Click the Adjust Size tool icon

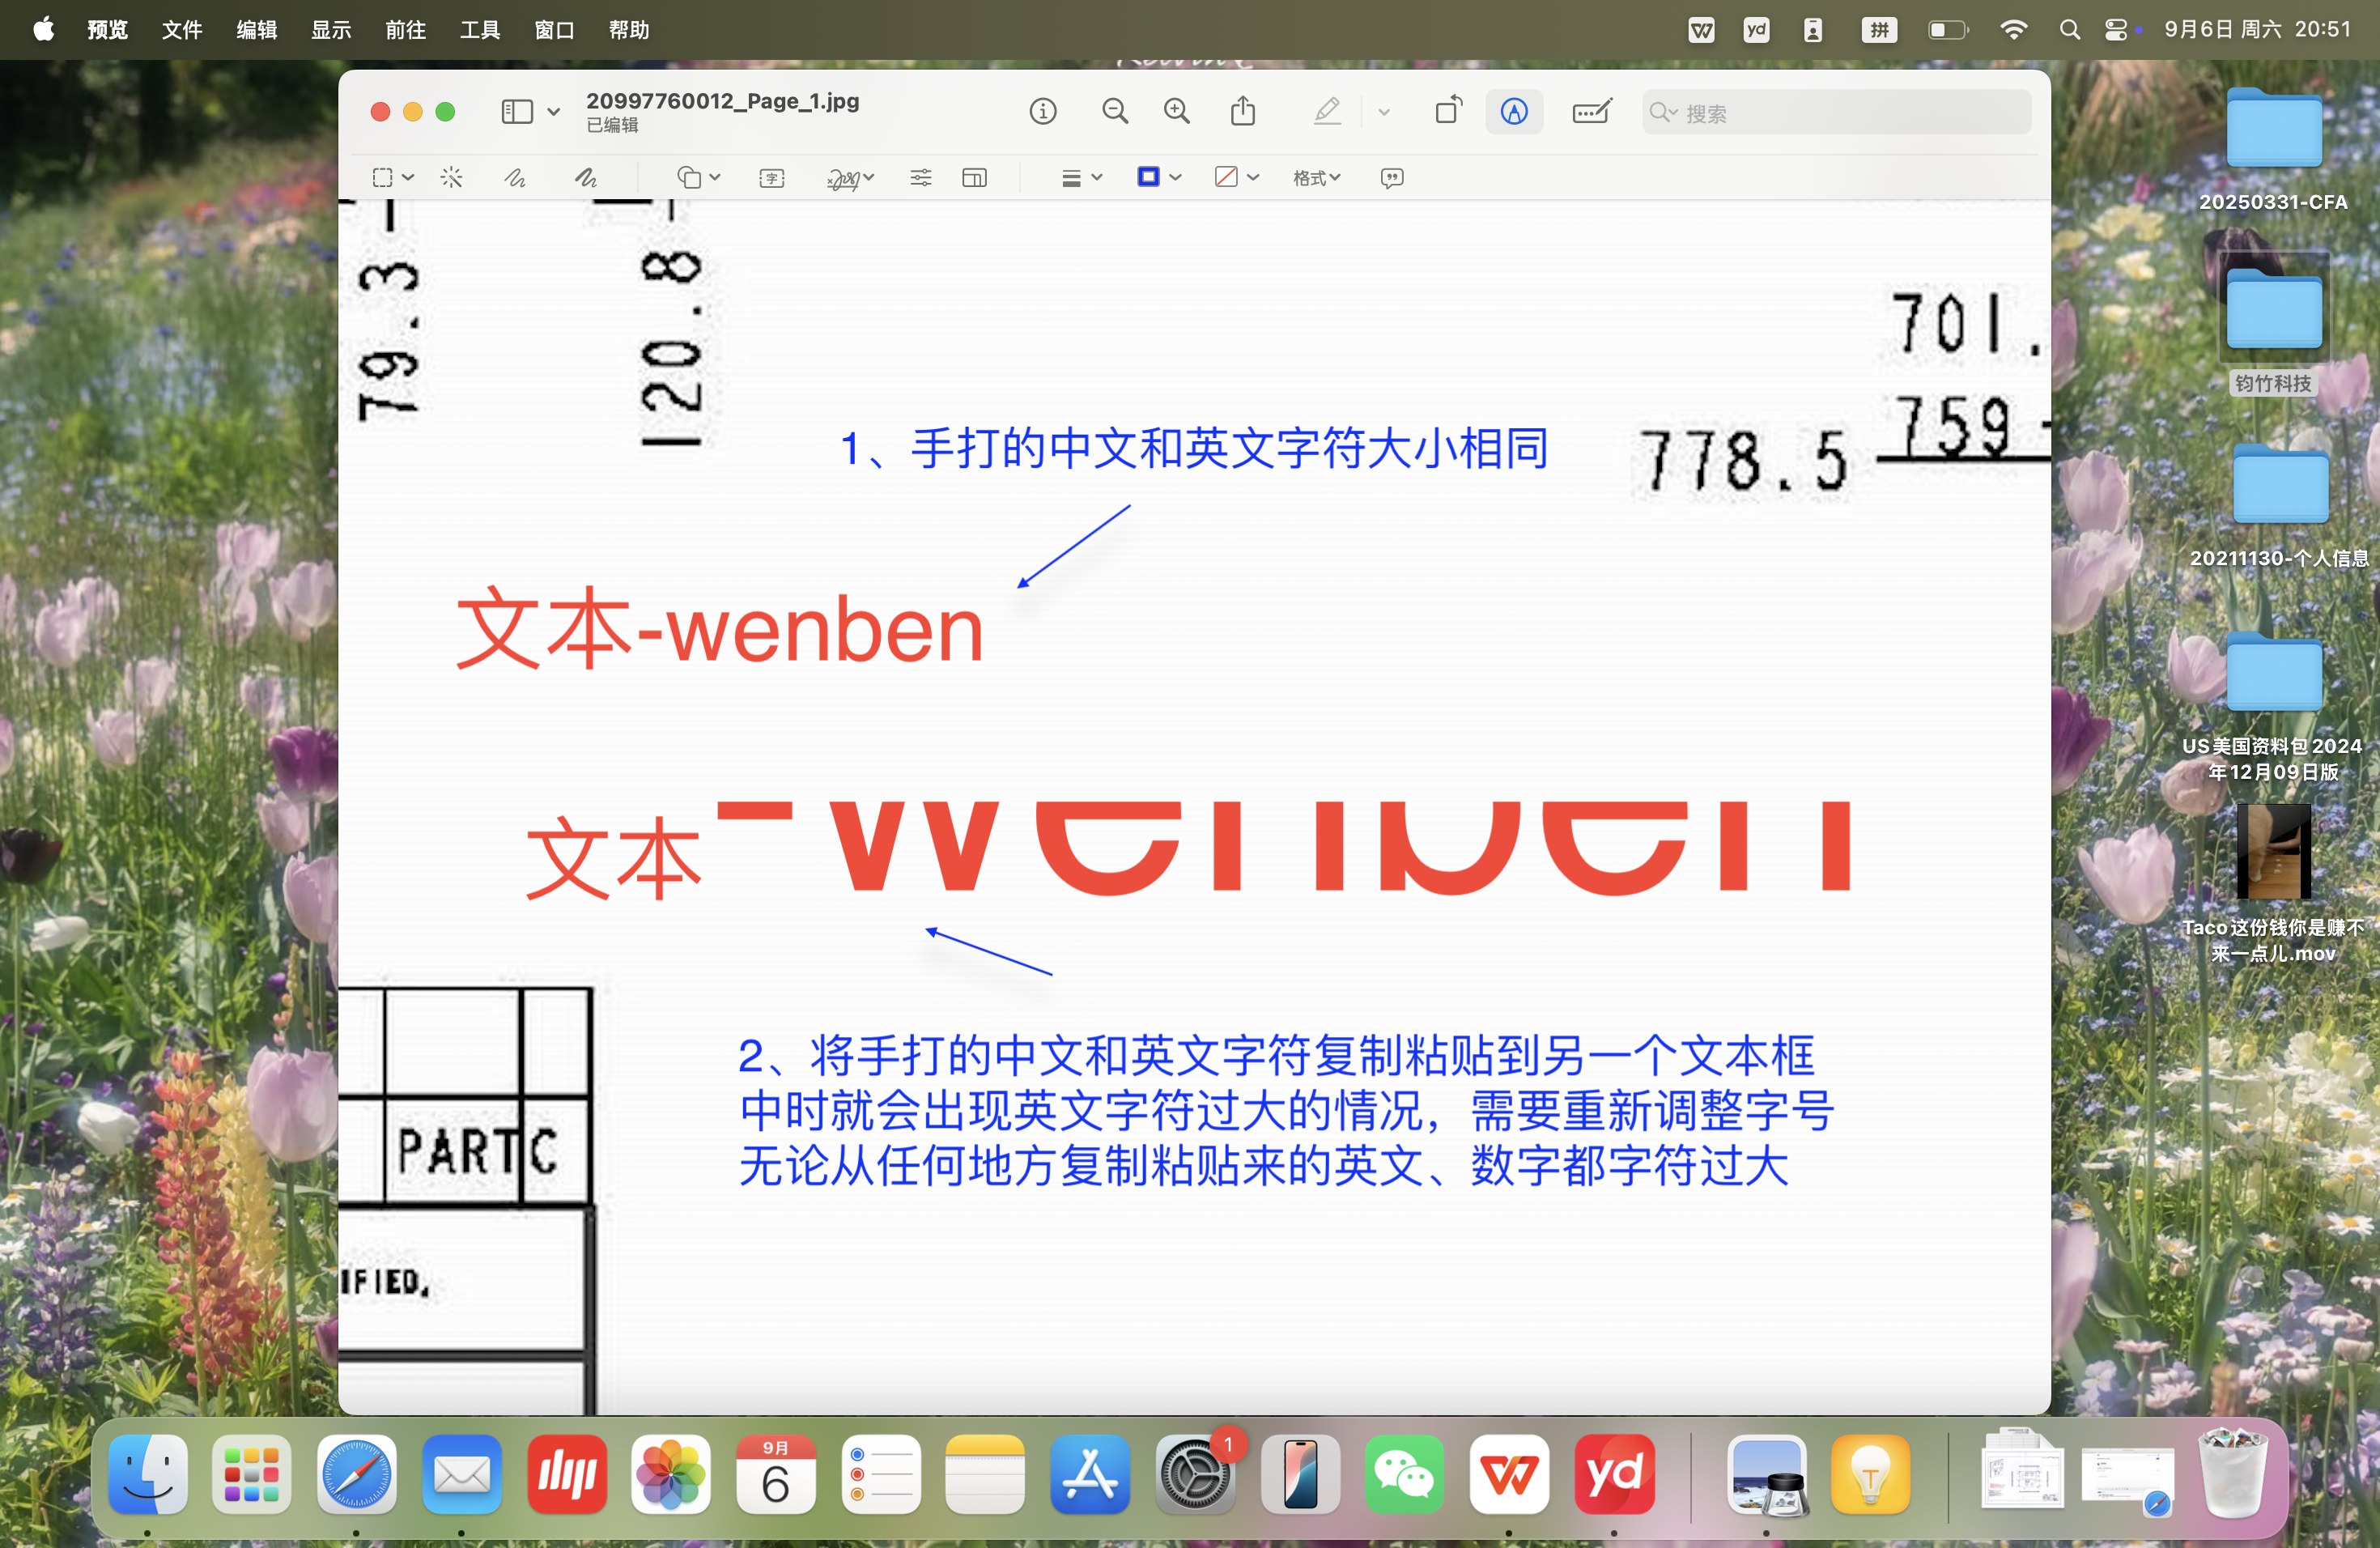click(x=974, y=178)
